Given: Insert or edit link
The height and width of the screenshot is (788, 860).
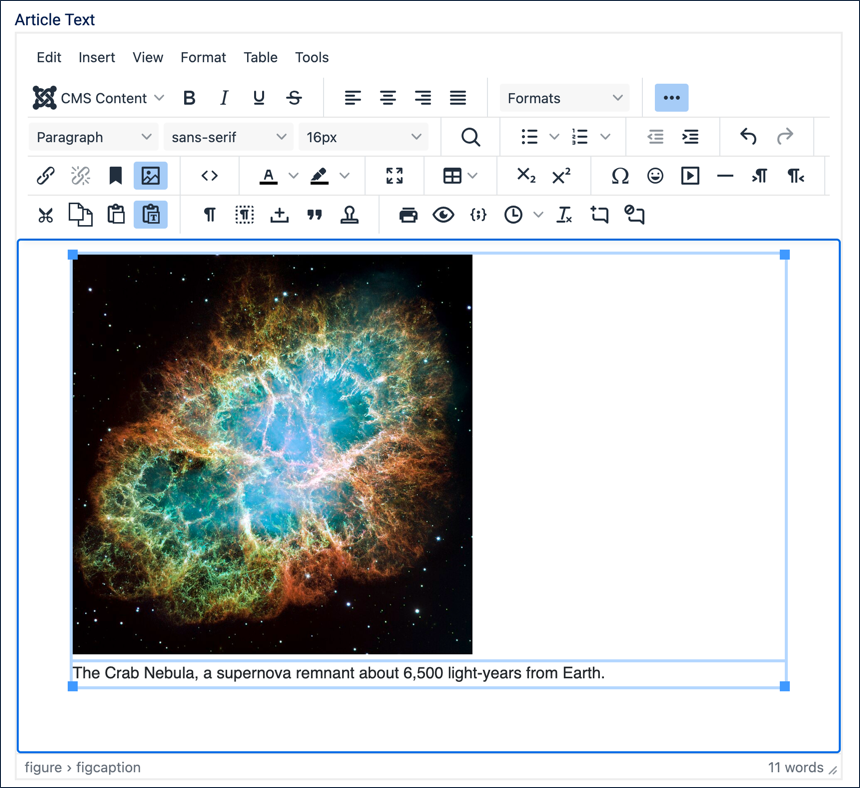Looking at the screenshot, I should pos(46,176).
